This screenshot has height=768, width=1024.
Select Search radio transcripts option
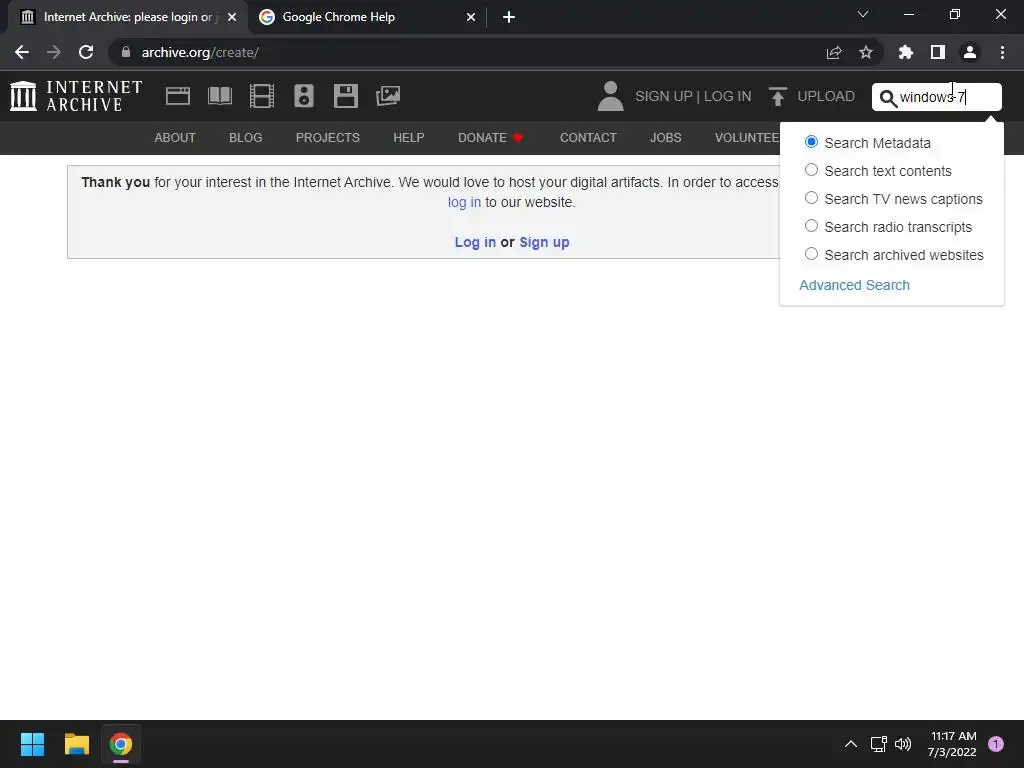coord(811,226)
